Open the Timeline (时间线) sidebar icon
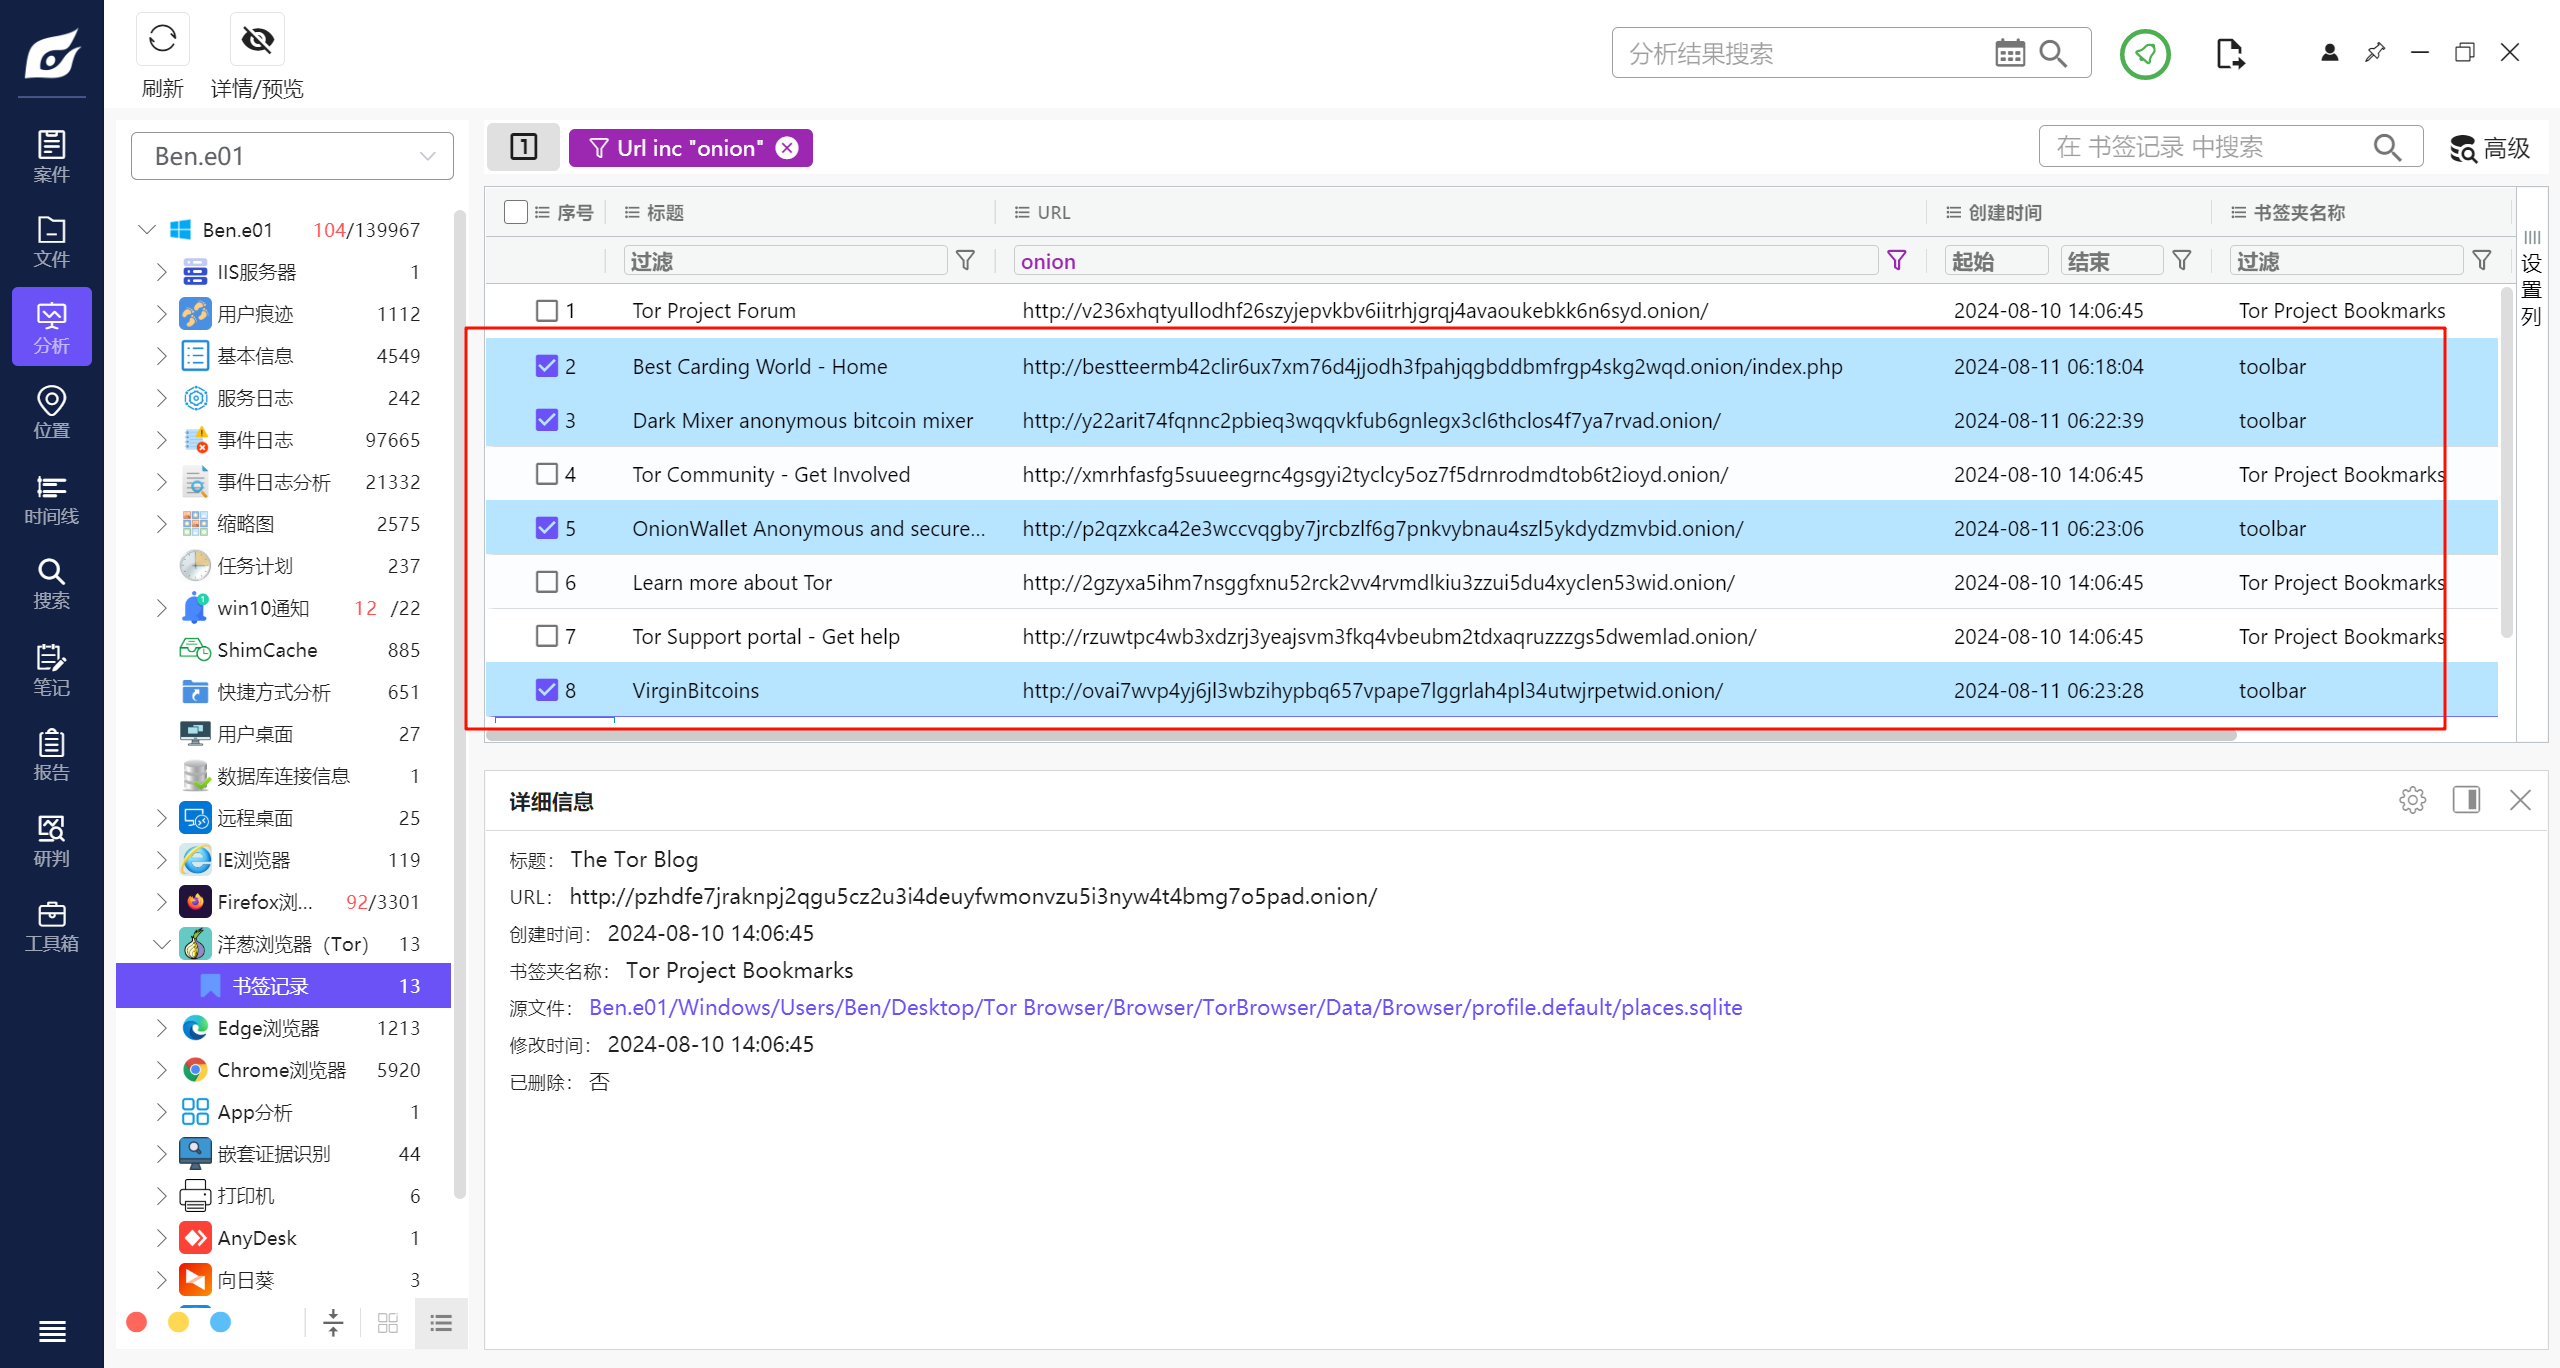The width and height of the screenshot is (2560, 1368). tap(51, 499)
